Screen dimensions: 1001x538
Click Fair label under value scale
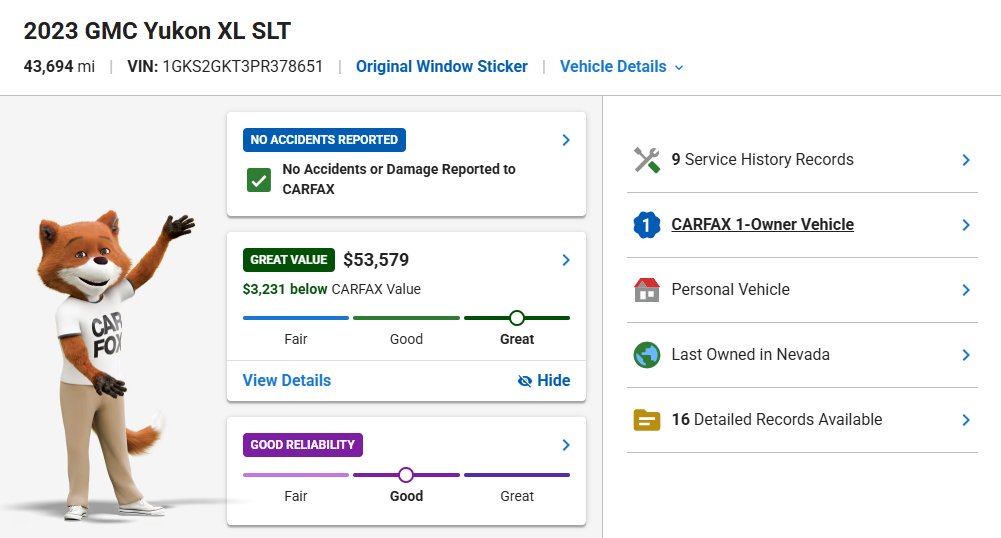click(x=296, y=340)
